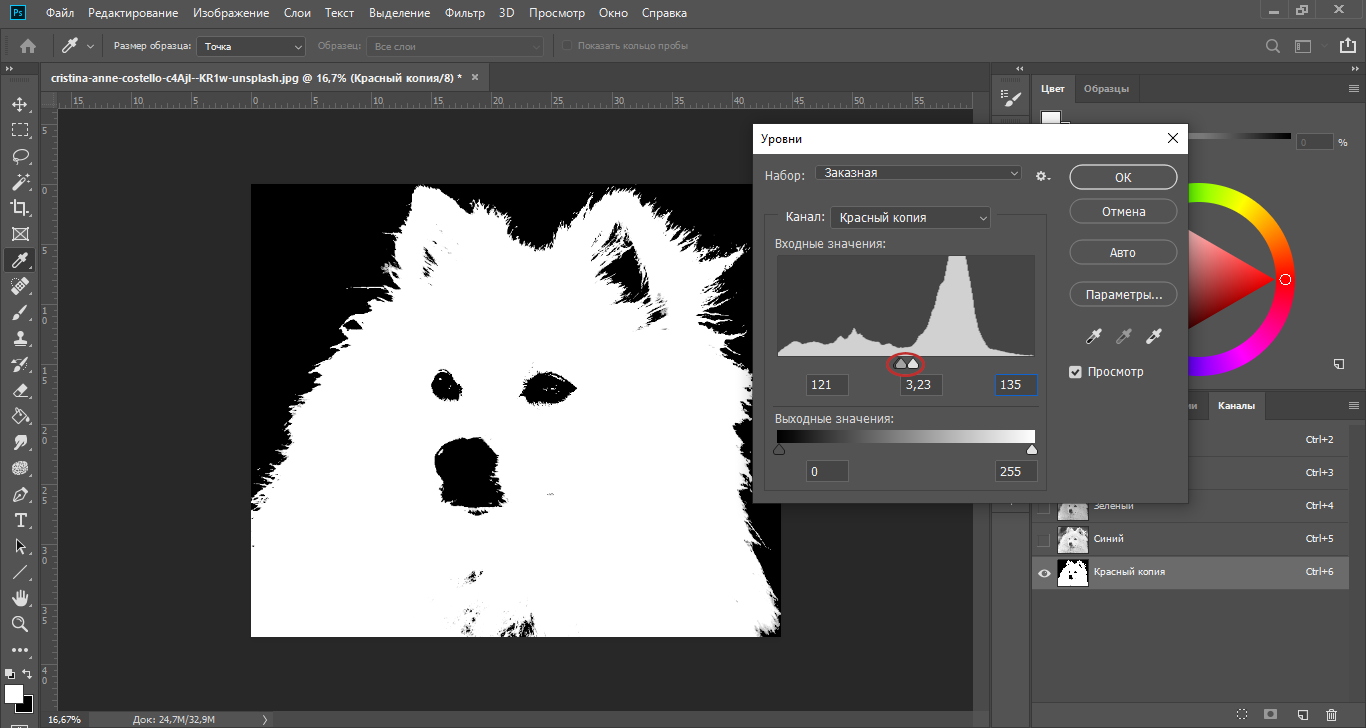
Task: Select the Crop tool
Action: 20,208
